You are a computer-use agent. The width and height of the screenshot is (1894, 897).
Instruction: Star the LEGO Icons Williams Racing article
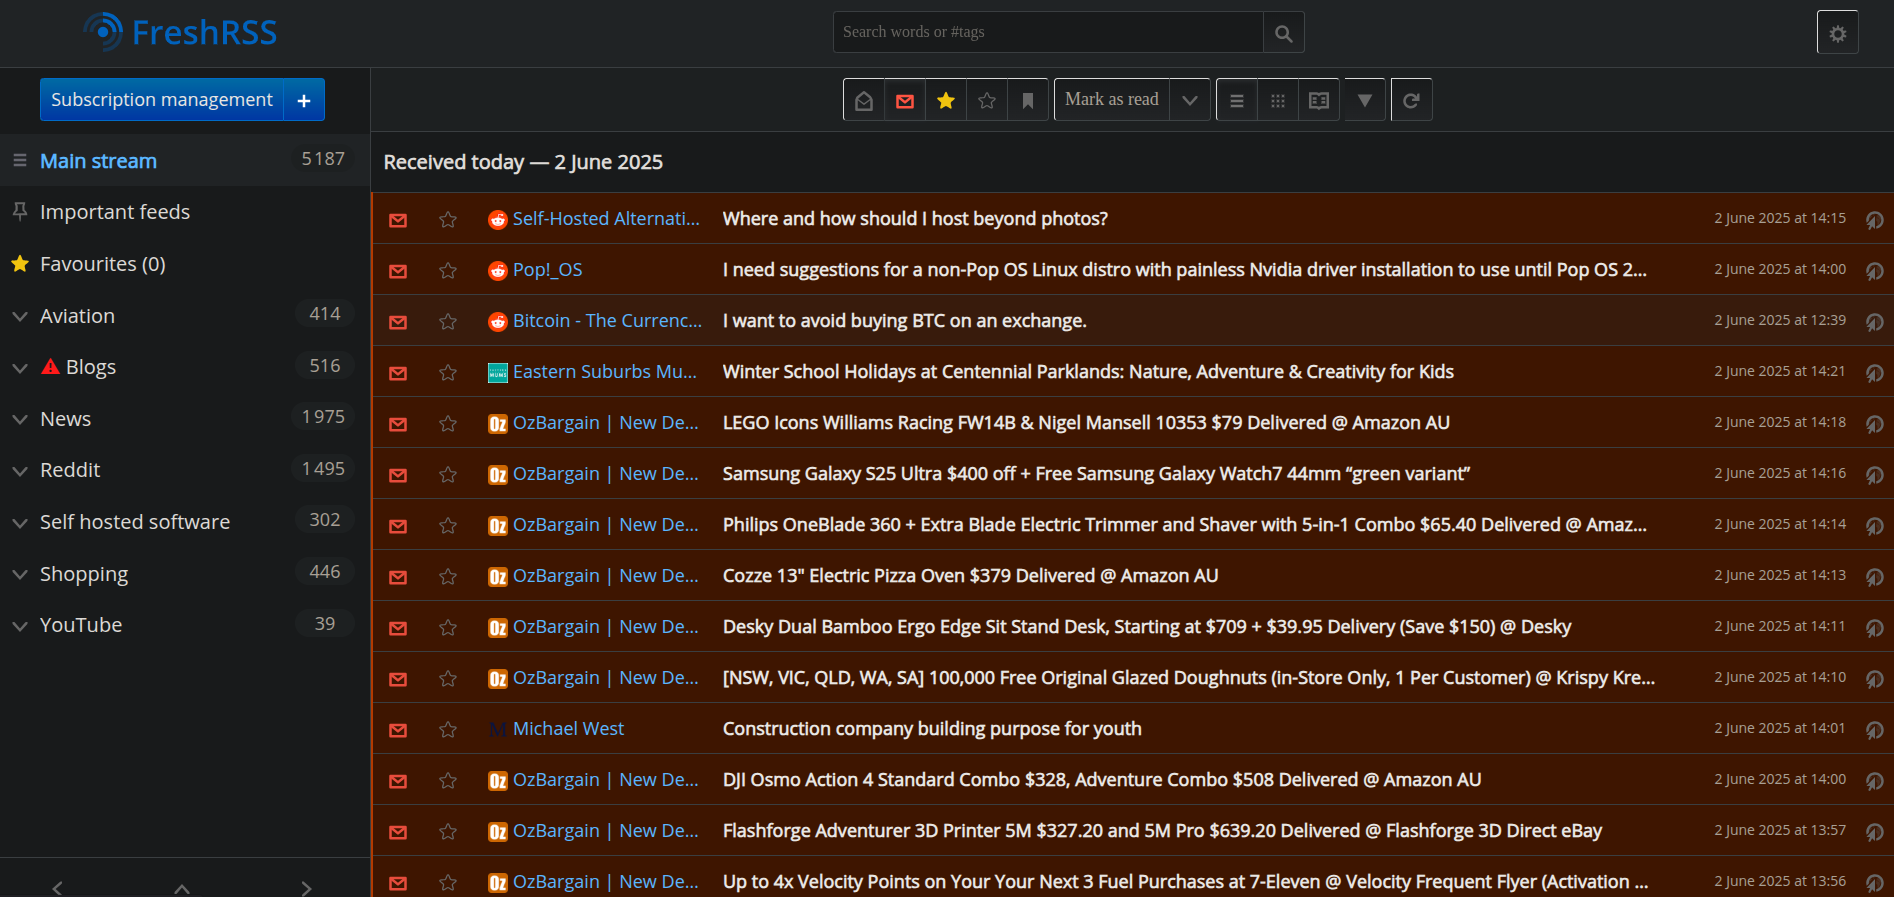point(448,424)
